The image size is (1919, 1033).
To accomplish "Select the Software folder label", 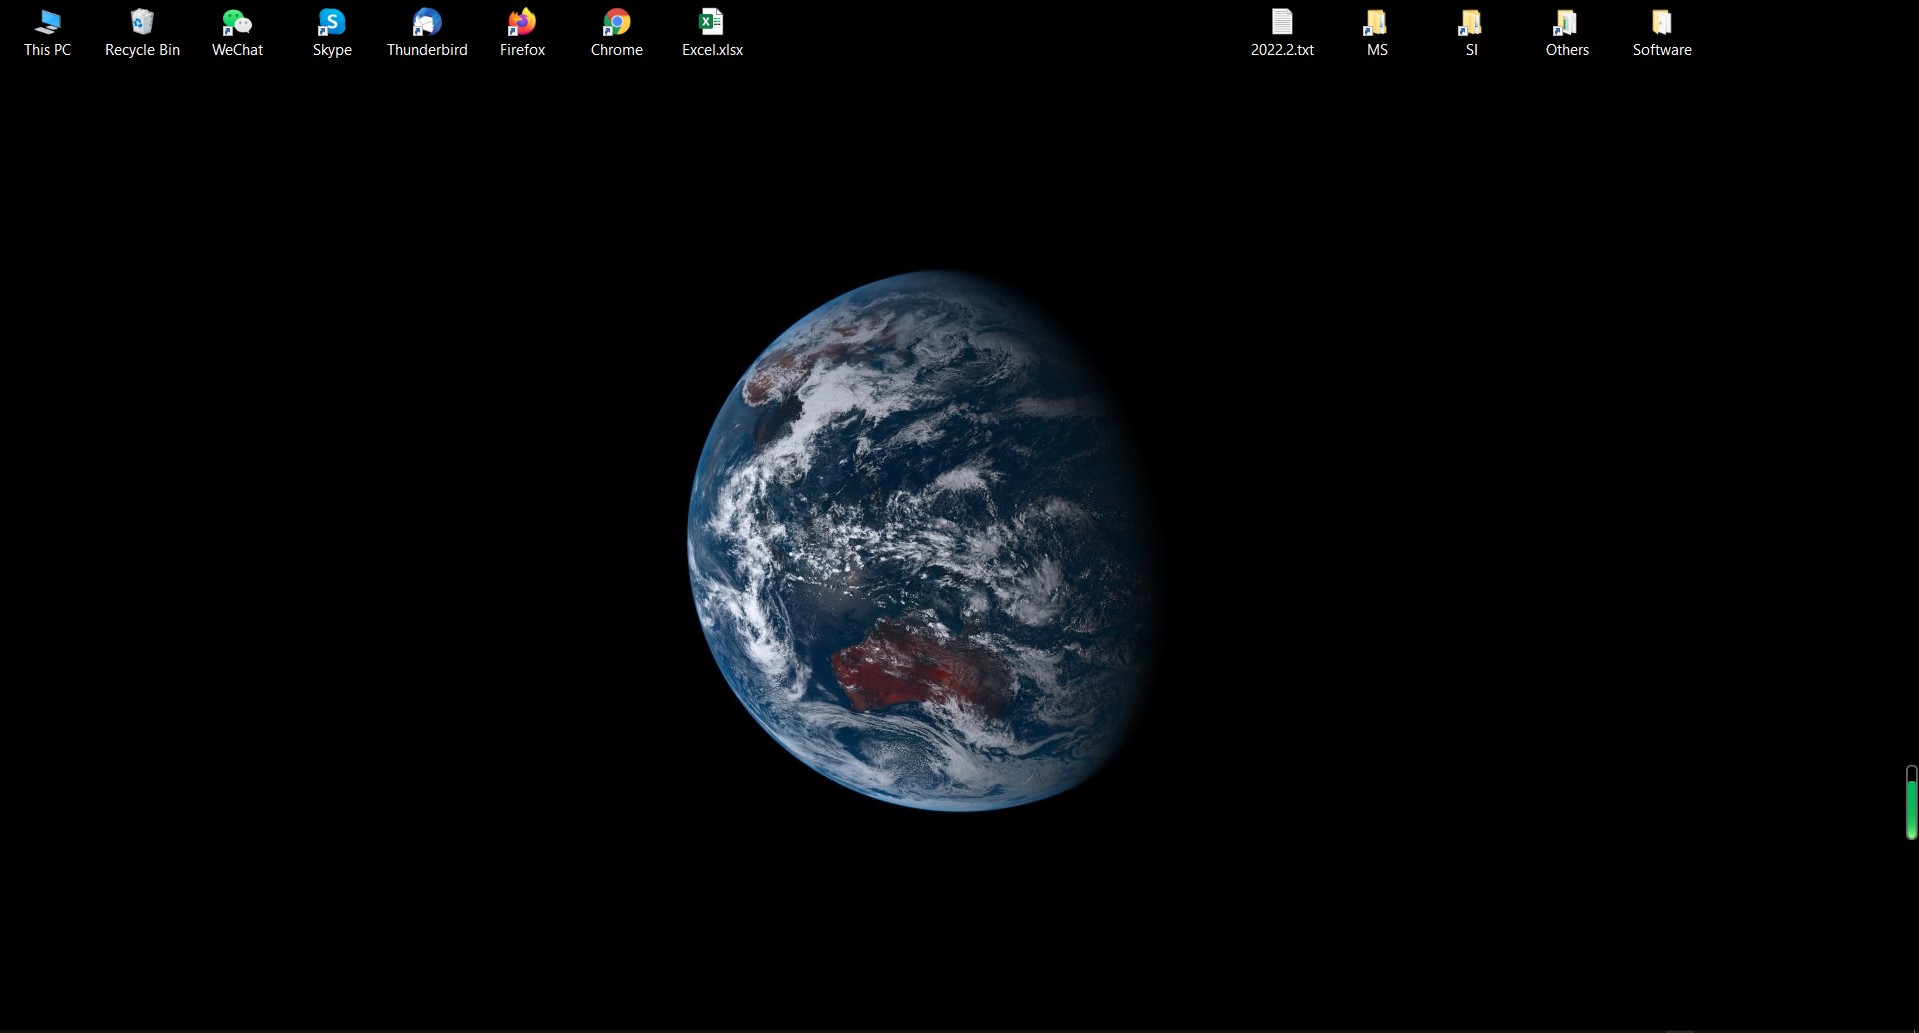I will point(1661,48).
